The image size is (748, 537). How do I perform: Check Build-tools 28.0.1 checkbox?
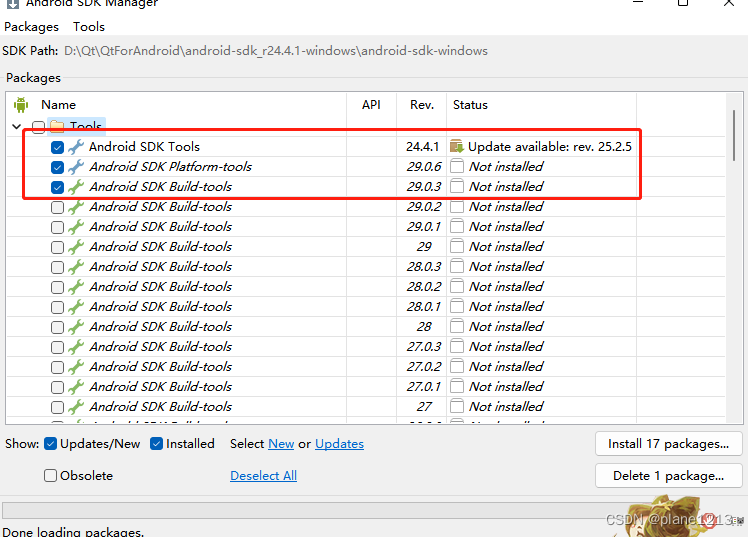pyautogui.click(x=57, y=308)
